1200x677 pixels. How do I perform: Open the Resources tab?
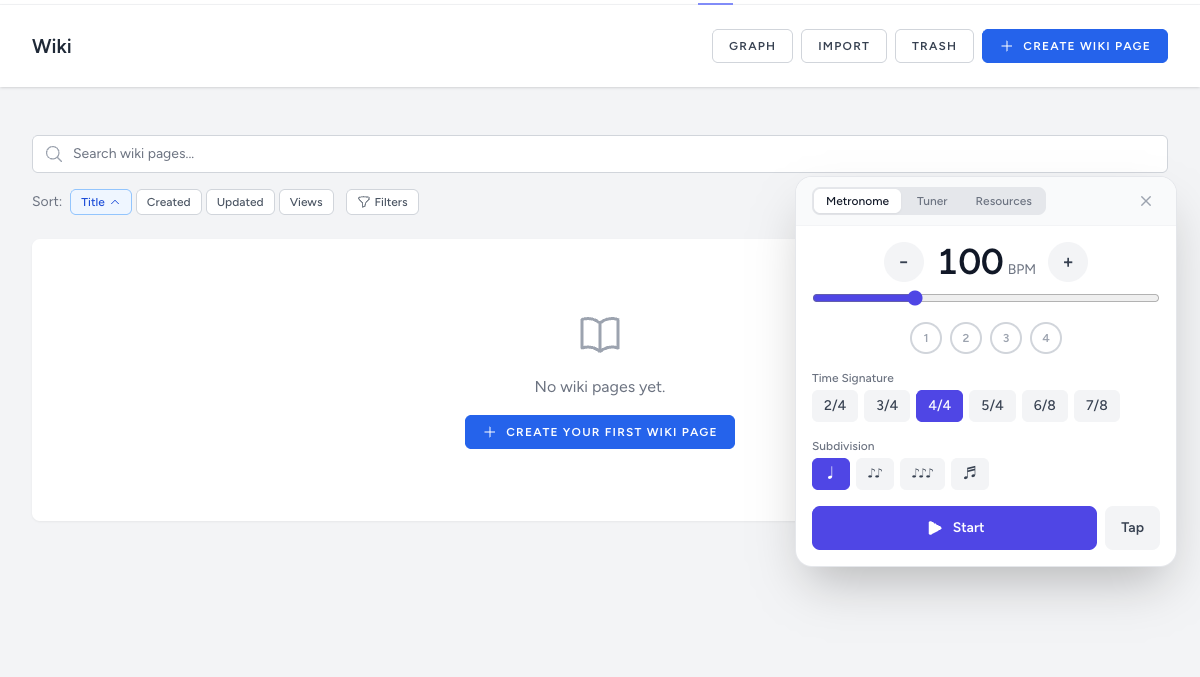1003,201
